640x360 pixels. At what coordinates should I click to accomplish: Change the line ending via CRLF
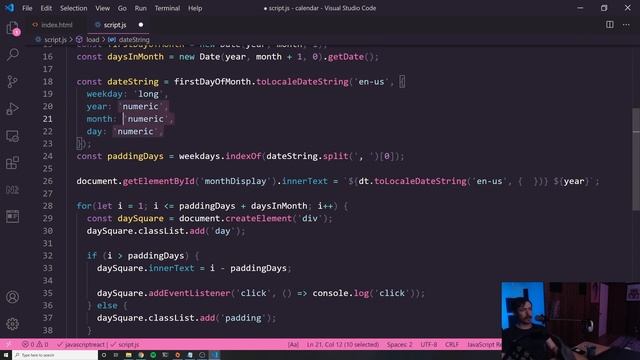point(452,344)
